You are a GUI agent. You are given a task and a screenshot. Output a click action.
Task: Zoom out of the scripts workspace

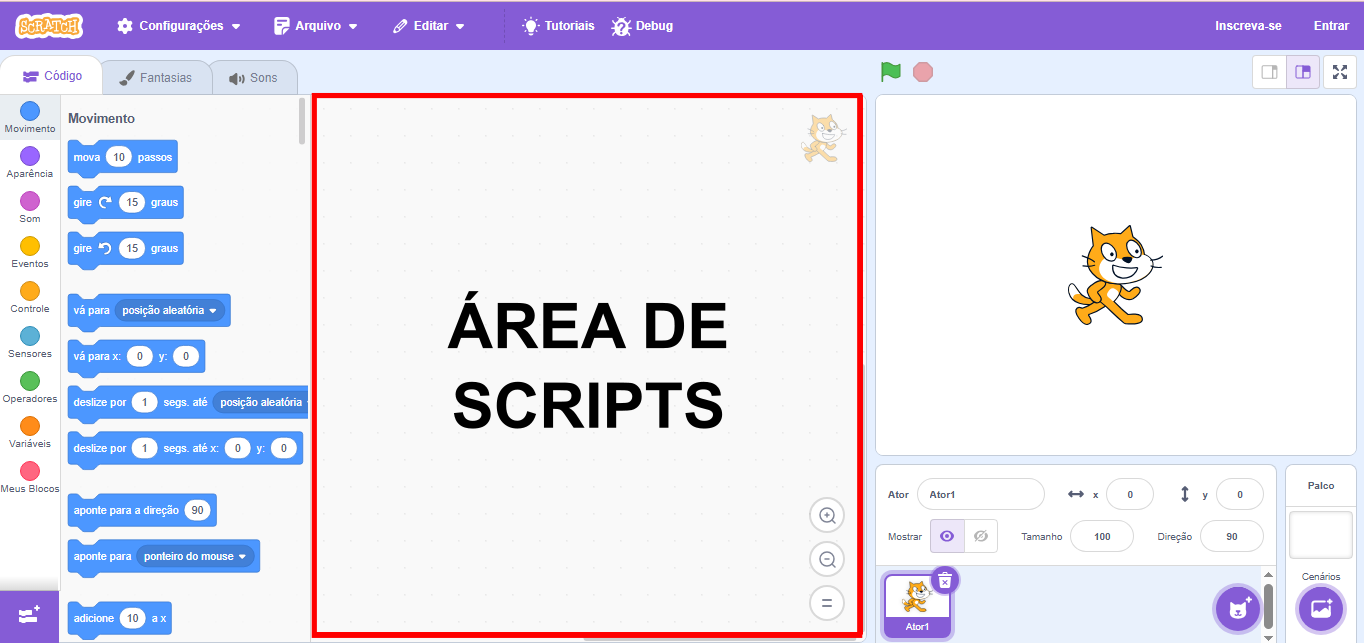[x=827, y=560]
